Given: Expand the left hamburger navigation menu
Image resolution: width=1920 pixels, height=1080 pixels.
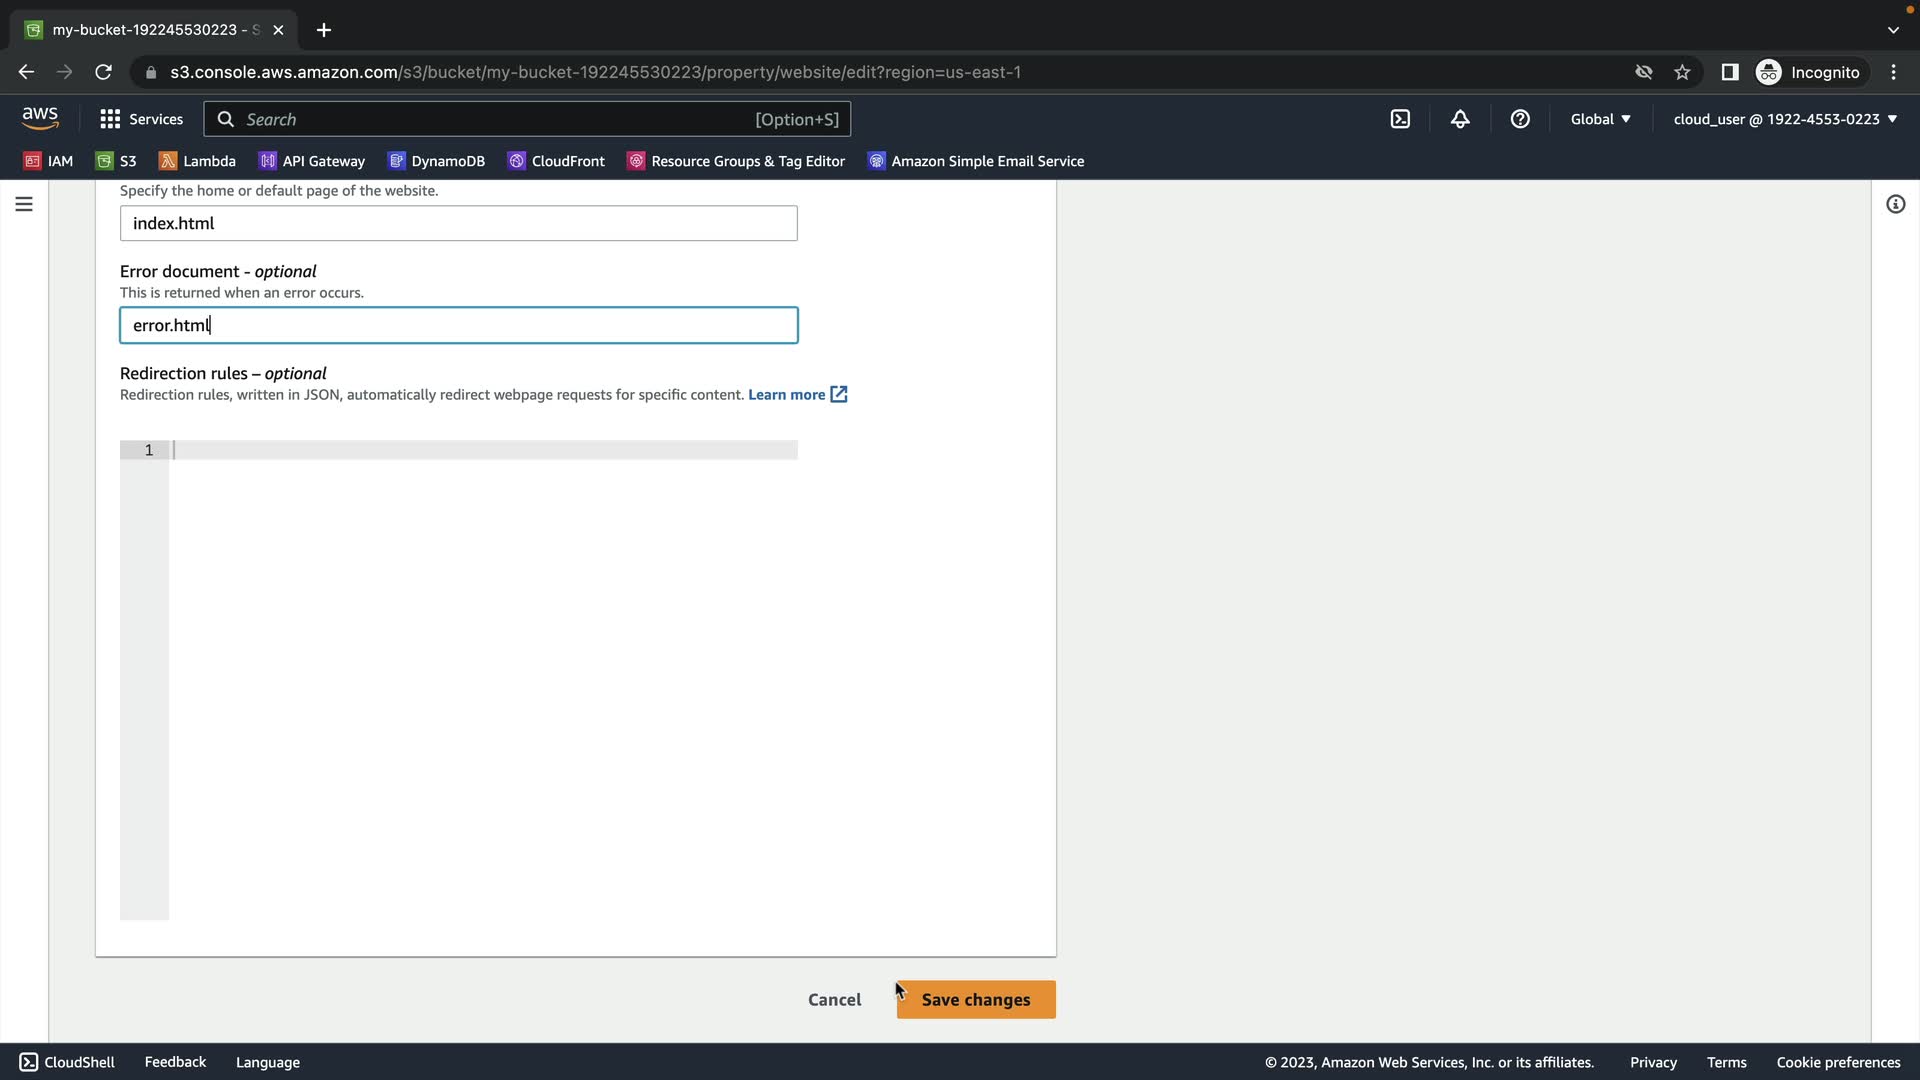Looking at the screenshot, I should coord(24,204).
